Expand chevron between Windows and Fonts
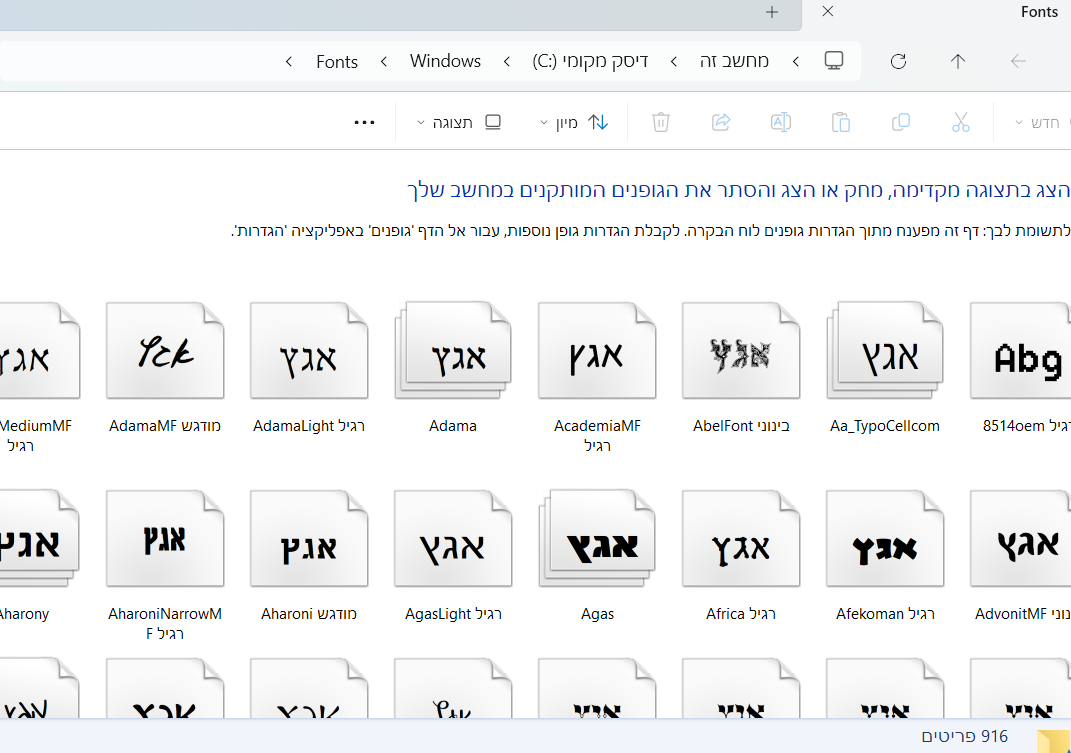This screenshot has width=1071, height=753. 384,61
